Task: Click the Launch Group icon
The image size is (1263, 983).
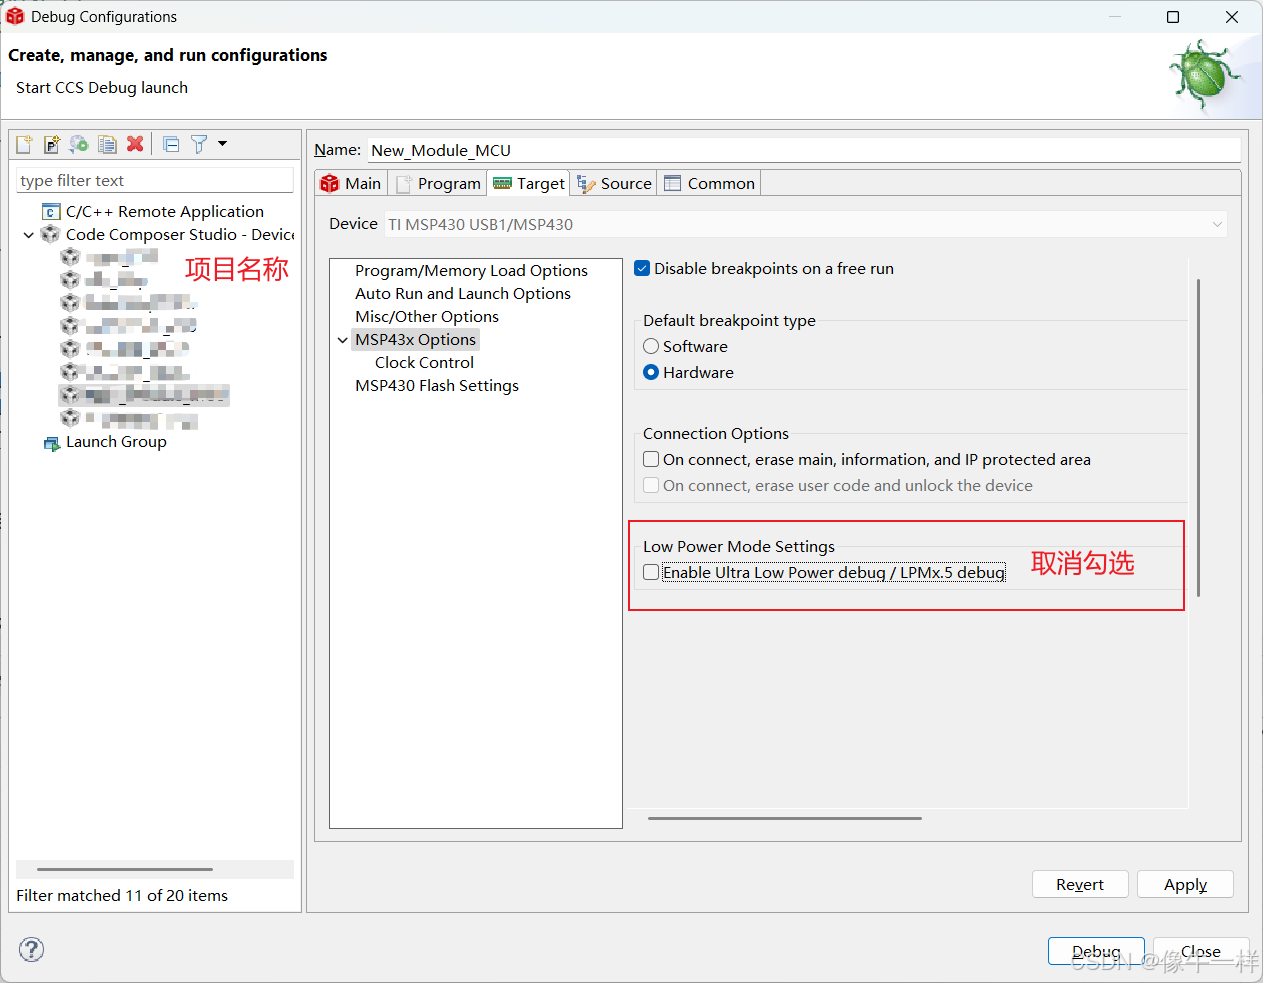Action: [x=51, y=442]
